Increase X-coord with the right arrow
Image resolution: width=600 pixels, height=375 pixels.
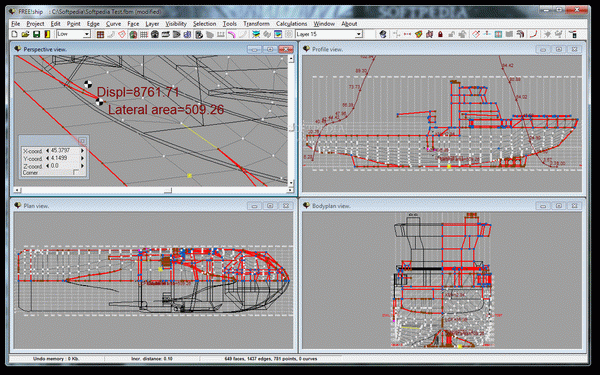pyautogui.click(x=82, y=151)
